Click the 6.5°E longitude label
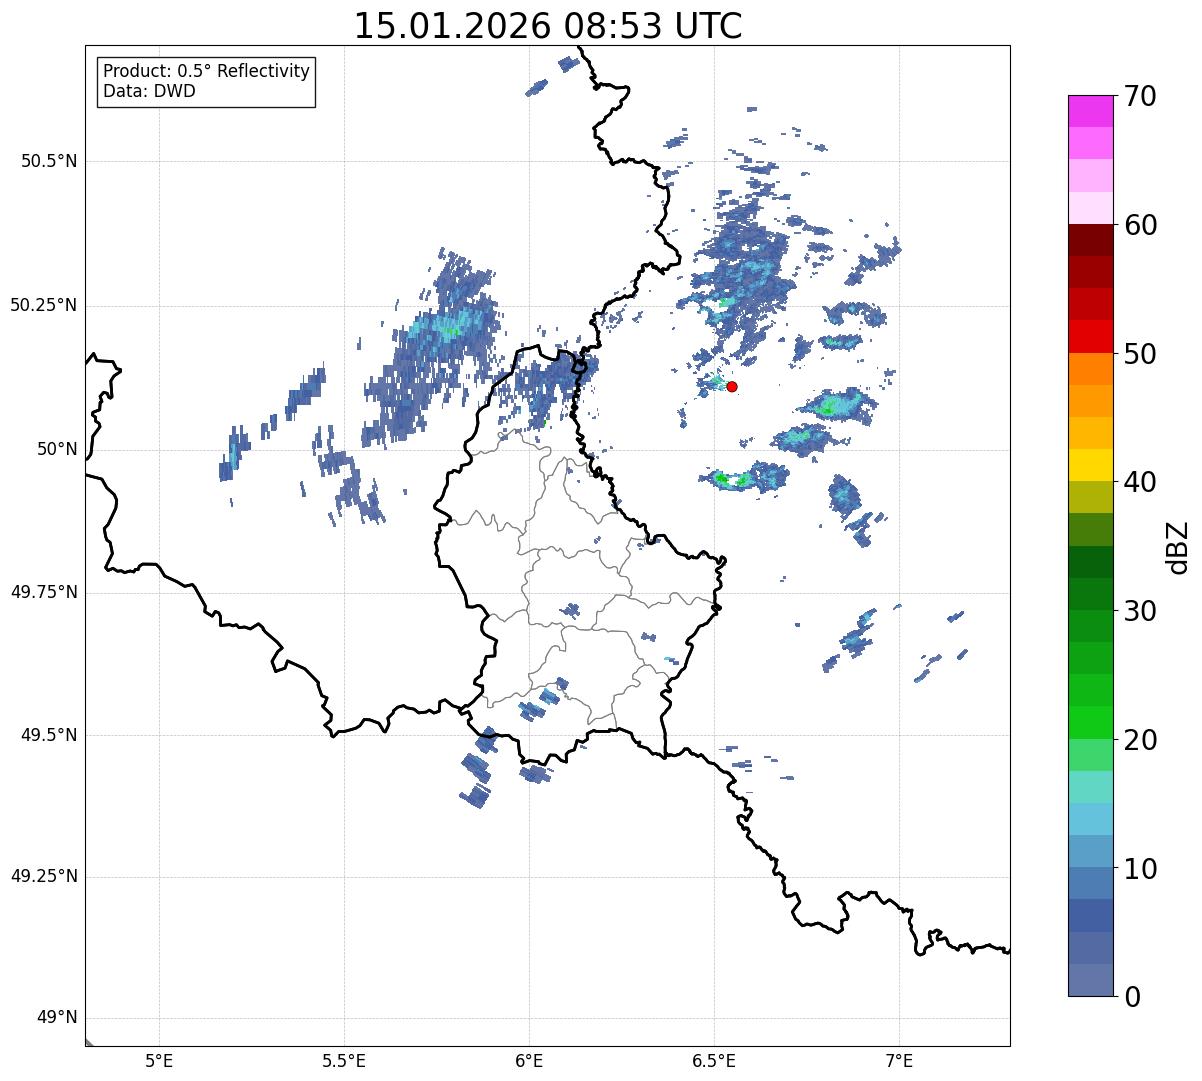Image resolution: width=1202 pixels, height=1081 pixels. 714,1060
